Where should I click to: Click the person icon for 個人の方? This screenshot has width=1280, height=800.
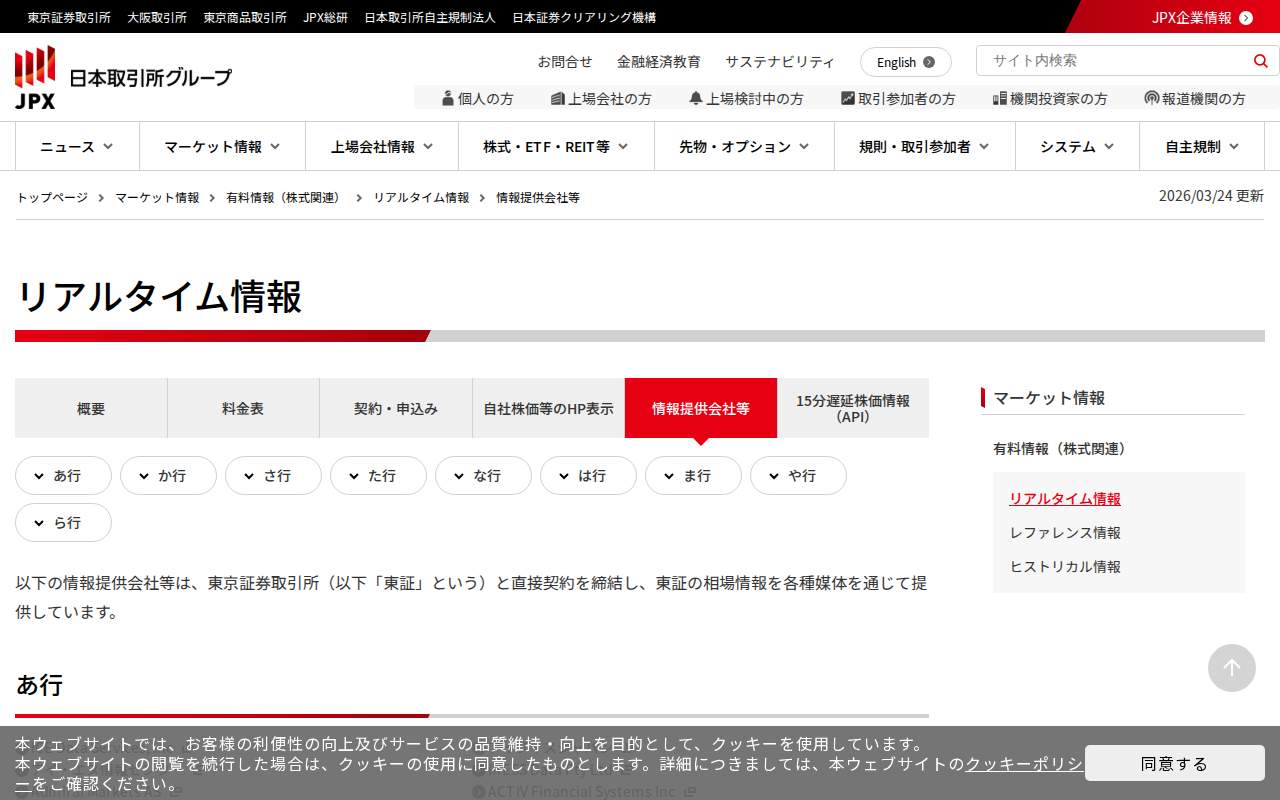click(x=448, y=98)
